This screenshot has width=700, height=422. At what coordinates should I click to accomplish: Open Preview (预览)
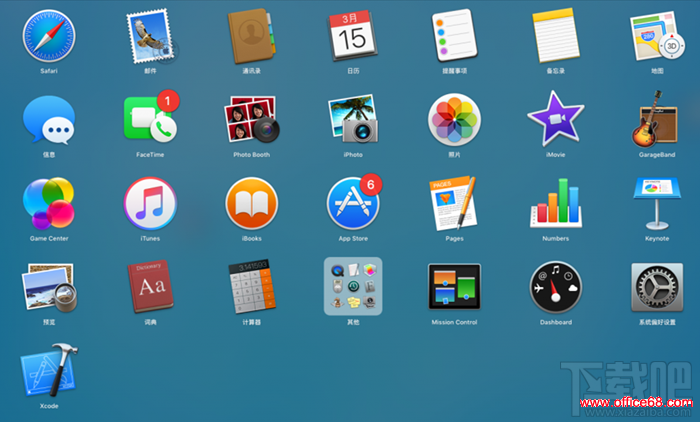tap(49, 287)
